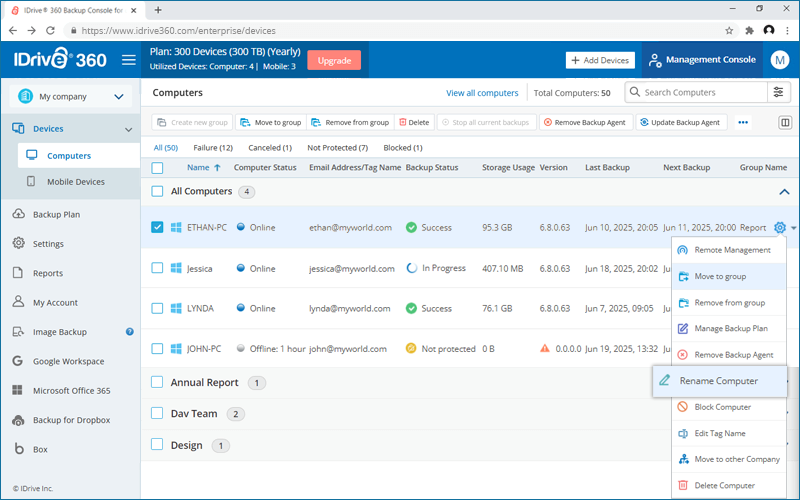
Task: Open the browser three-dot menu
Action: 788,31
